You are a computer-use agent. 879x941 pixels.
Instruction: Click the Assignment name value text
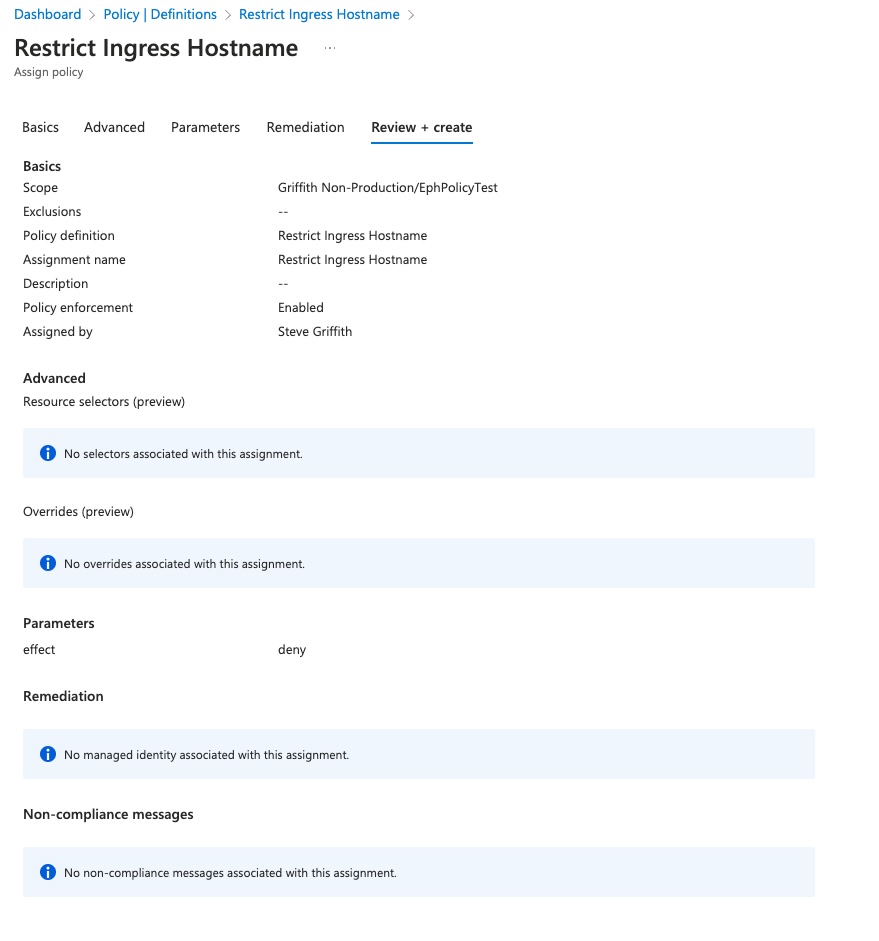(x=352, y=259)
